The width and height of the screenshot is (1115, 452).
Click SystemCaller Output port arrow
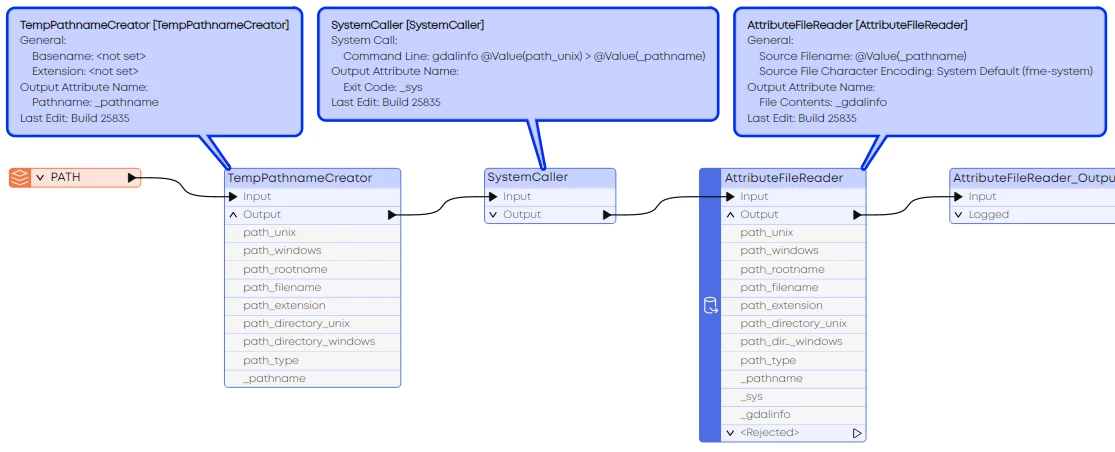[x=607, y=215]
